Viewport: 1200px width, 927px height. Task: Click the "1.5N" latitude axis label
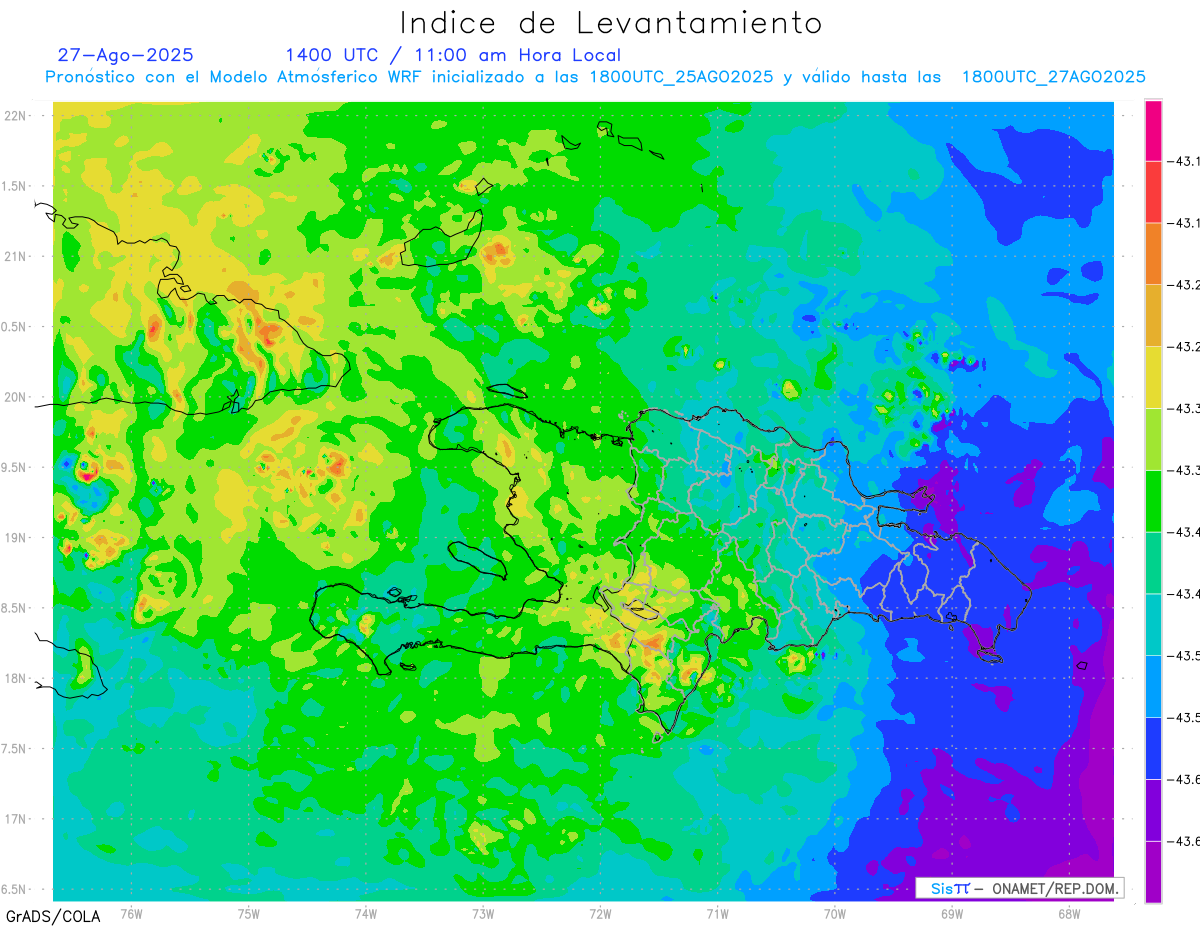16,186
